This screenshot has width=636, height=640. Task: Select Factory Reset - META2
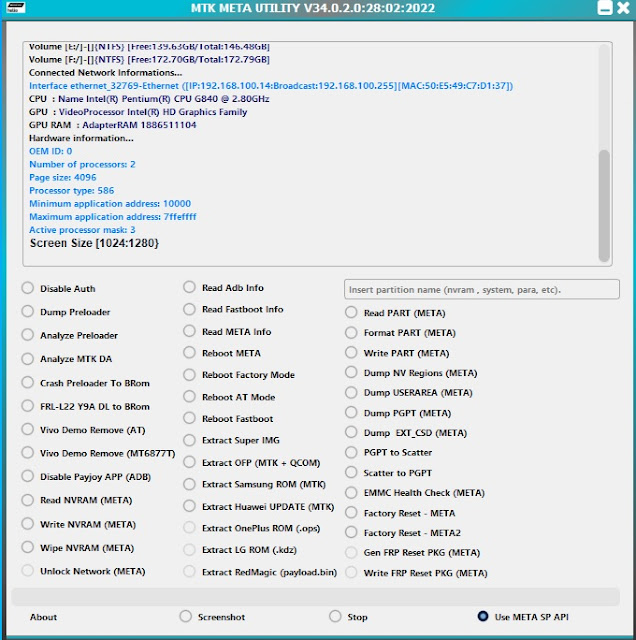point(351,532)
